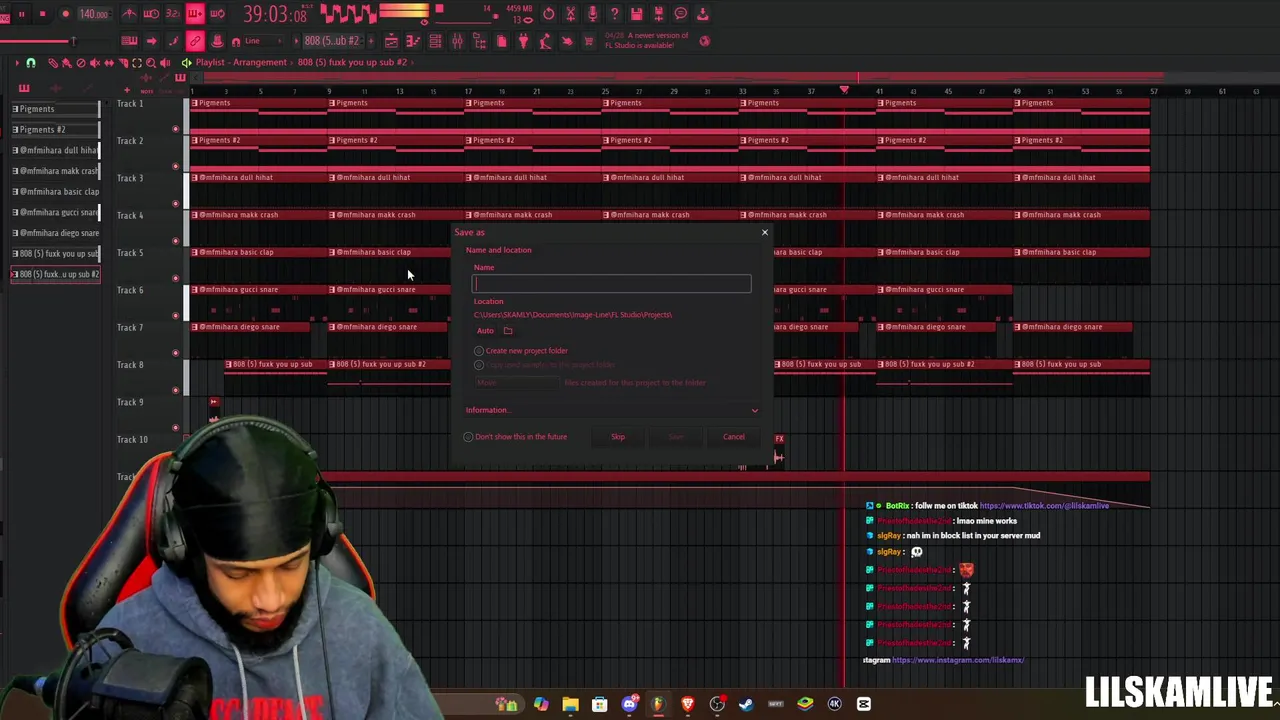Select the Pigments pattern in picker list

(56, 108)
